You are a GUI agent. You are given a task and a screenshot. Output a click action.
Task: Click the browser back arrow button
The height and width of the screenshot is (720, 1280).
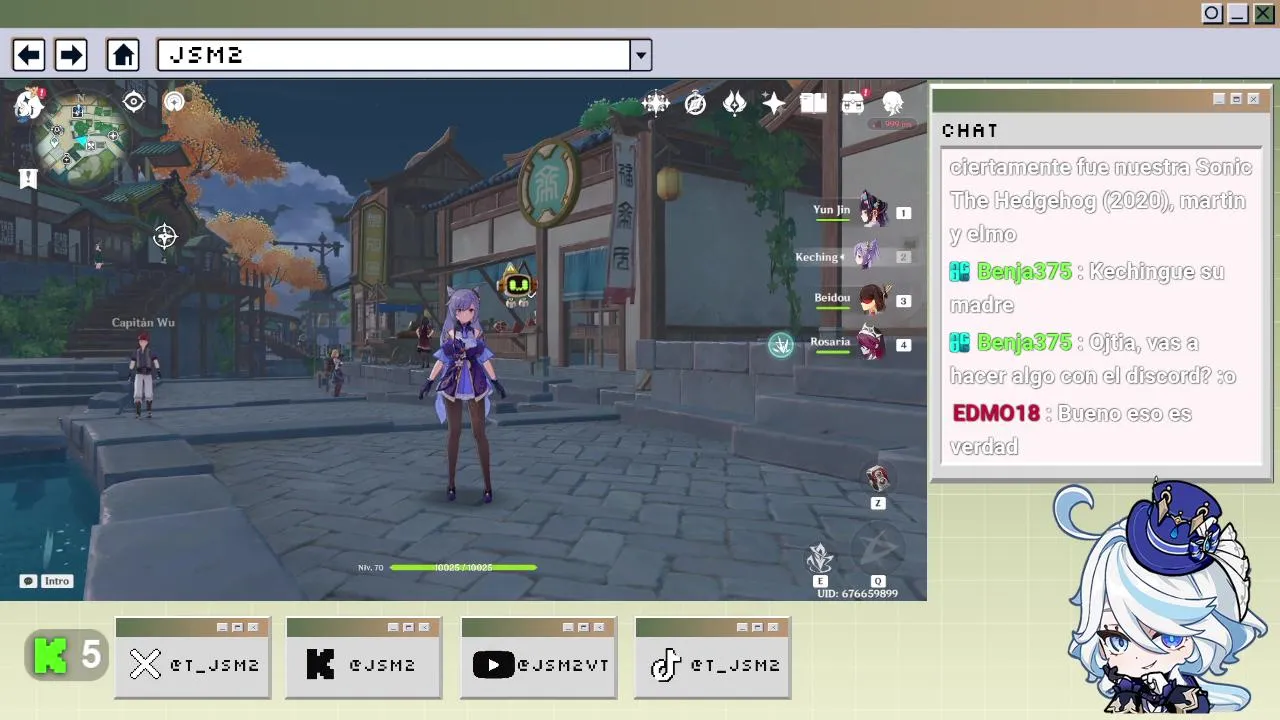28,55
